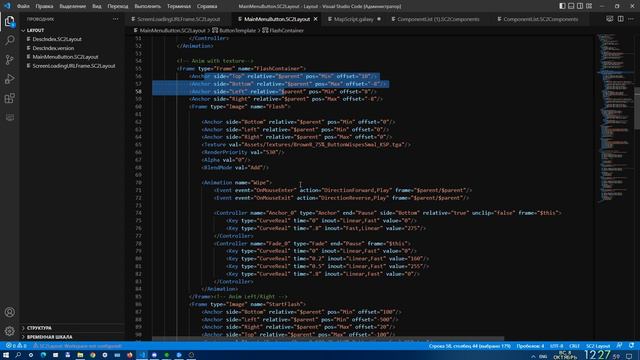Image resolution: width=640 pixels, height=360 pixels.
Task: Click the taskbar clock showing 12:27
Action: (602, 355)
